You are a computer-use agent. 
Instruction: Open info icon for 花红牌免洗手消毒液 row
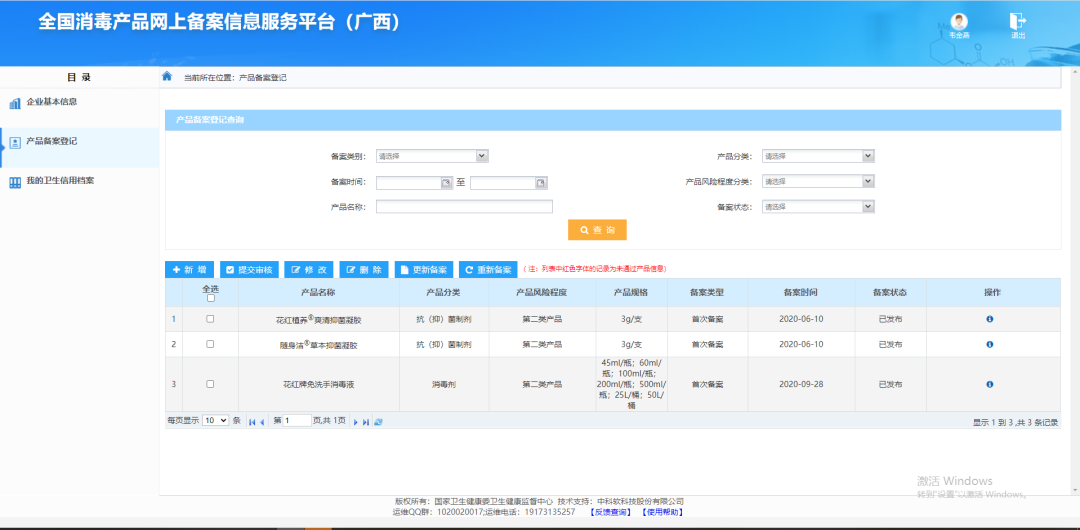point(990,384)
